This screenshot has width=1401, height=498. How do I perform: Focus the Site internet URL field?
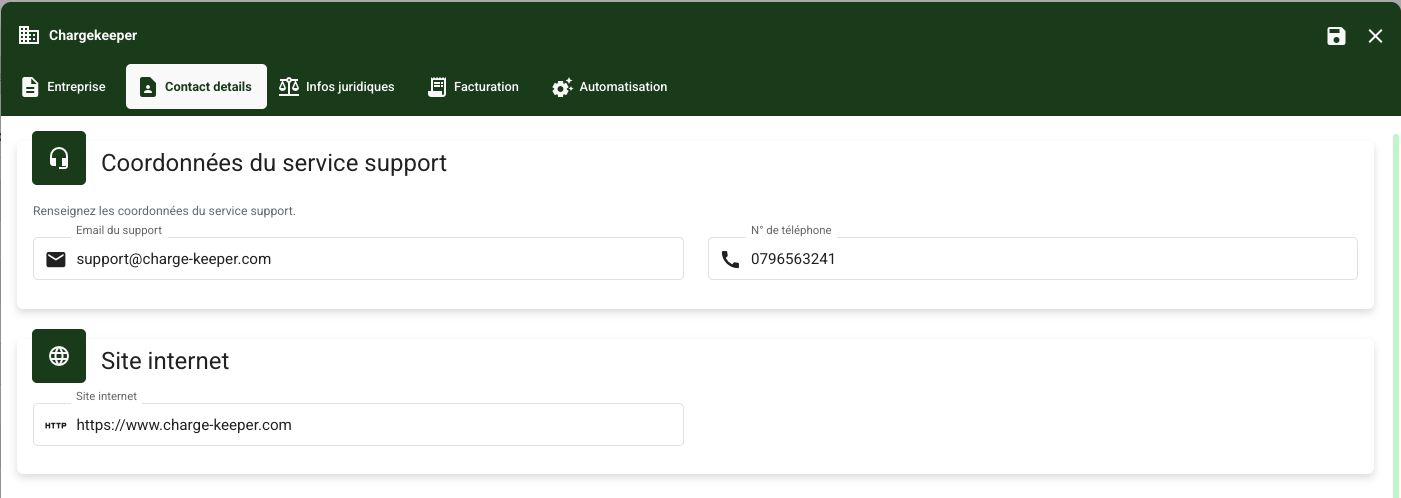coord(358,424)
